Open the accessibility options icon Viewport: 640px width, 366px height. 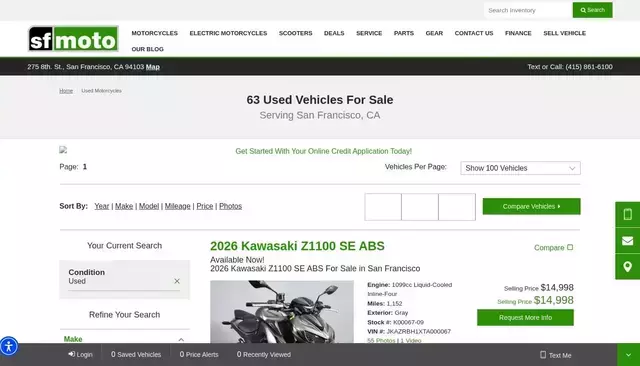click(x=9, y=346)
